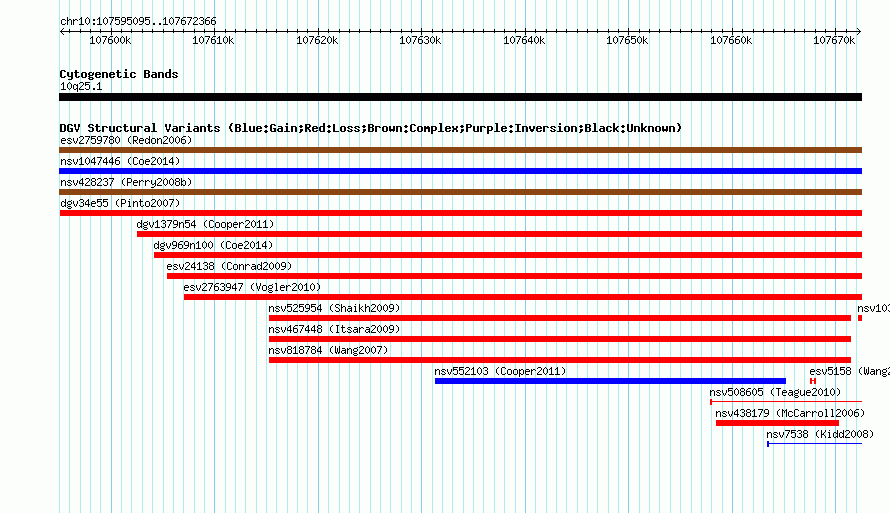The height and width of the screenshot is (513, 890).
Task: Open nsv552103 (Cooper2011) variant label
Action: pyautogui.click(x=501, y=371)
